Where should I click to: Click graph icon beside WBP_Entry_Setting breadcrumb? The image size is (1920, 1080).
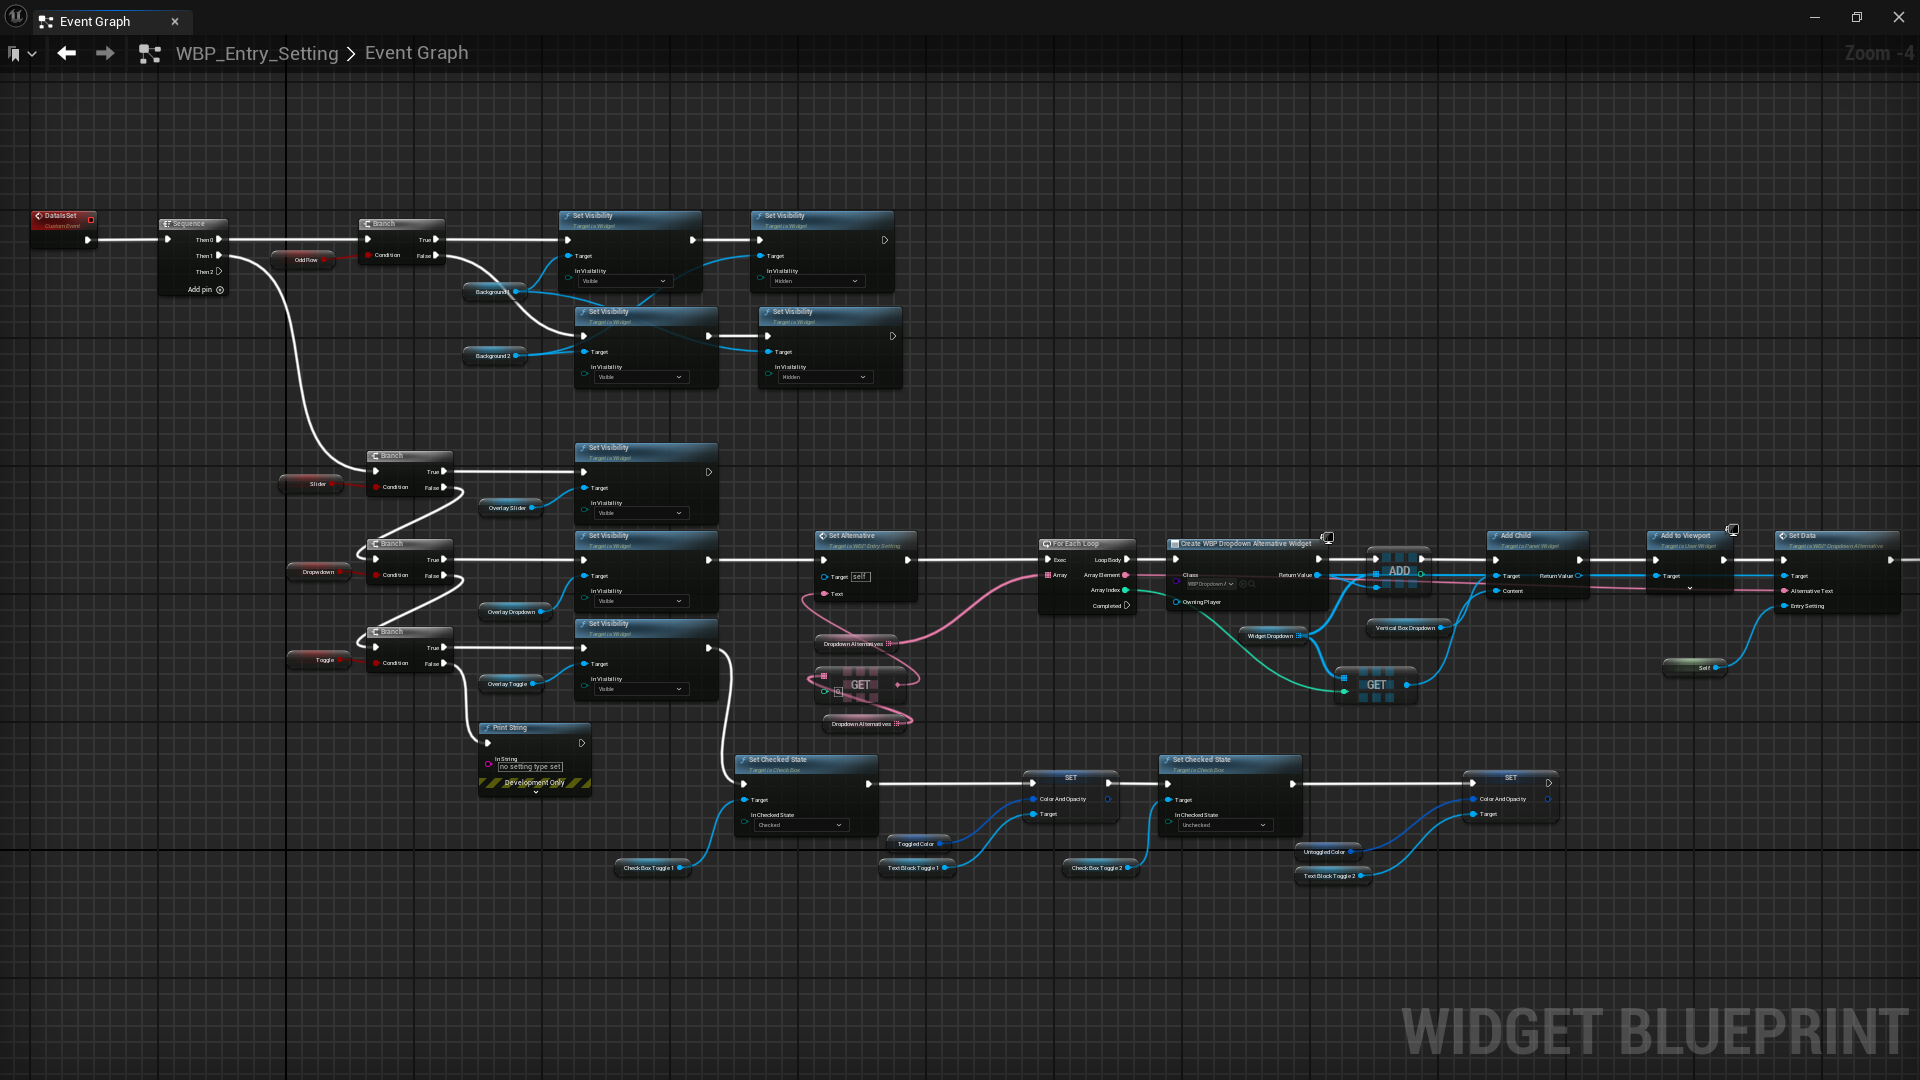point(150,54)
